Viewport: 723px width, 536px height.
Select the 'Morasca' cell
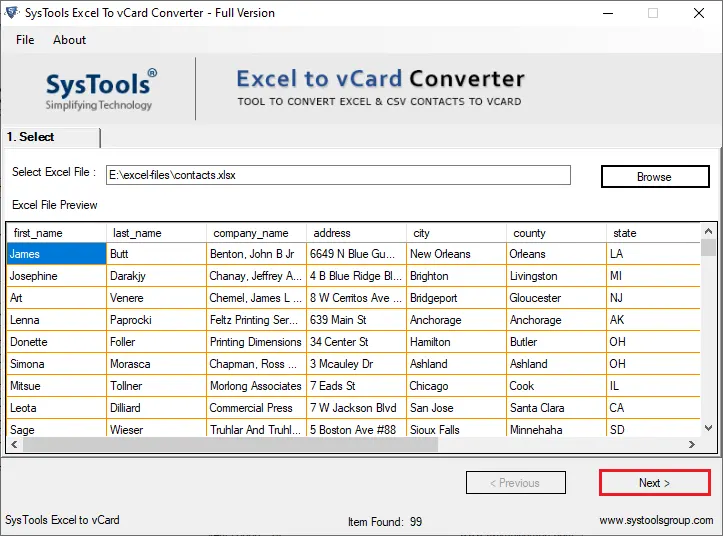click(156, 364)
